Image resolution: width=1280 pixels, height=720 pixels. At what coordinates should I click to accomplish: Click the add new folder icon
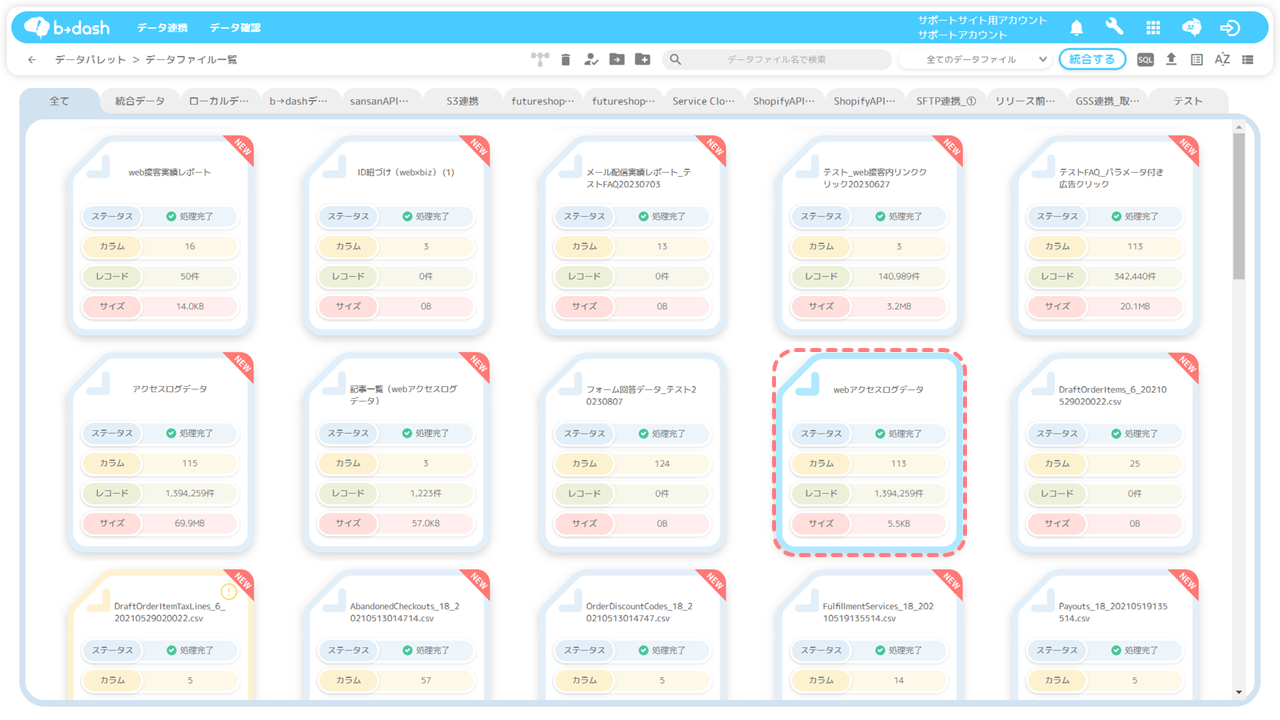[x=642, y=60]
